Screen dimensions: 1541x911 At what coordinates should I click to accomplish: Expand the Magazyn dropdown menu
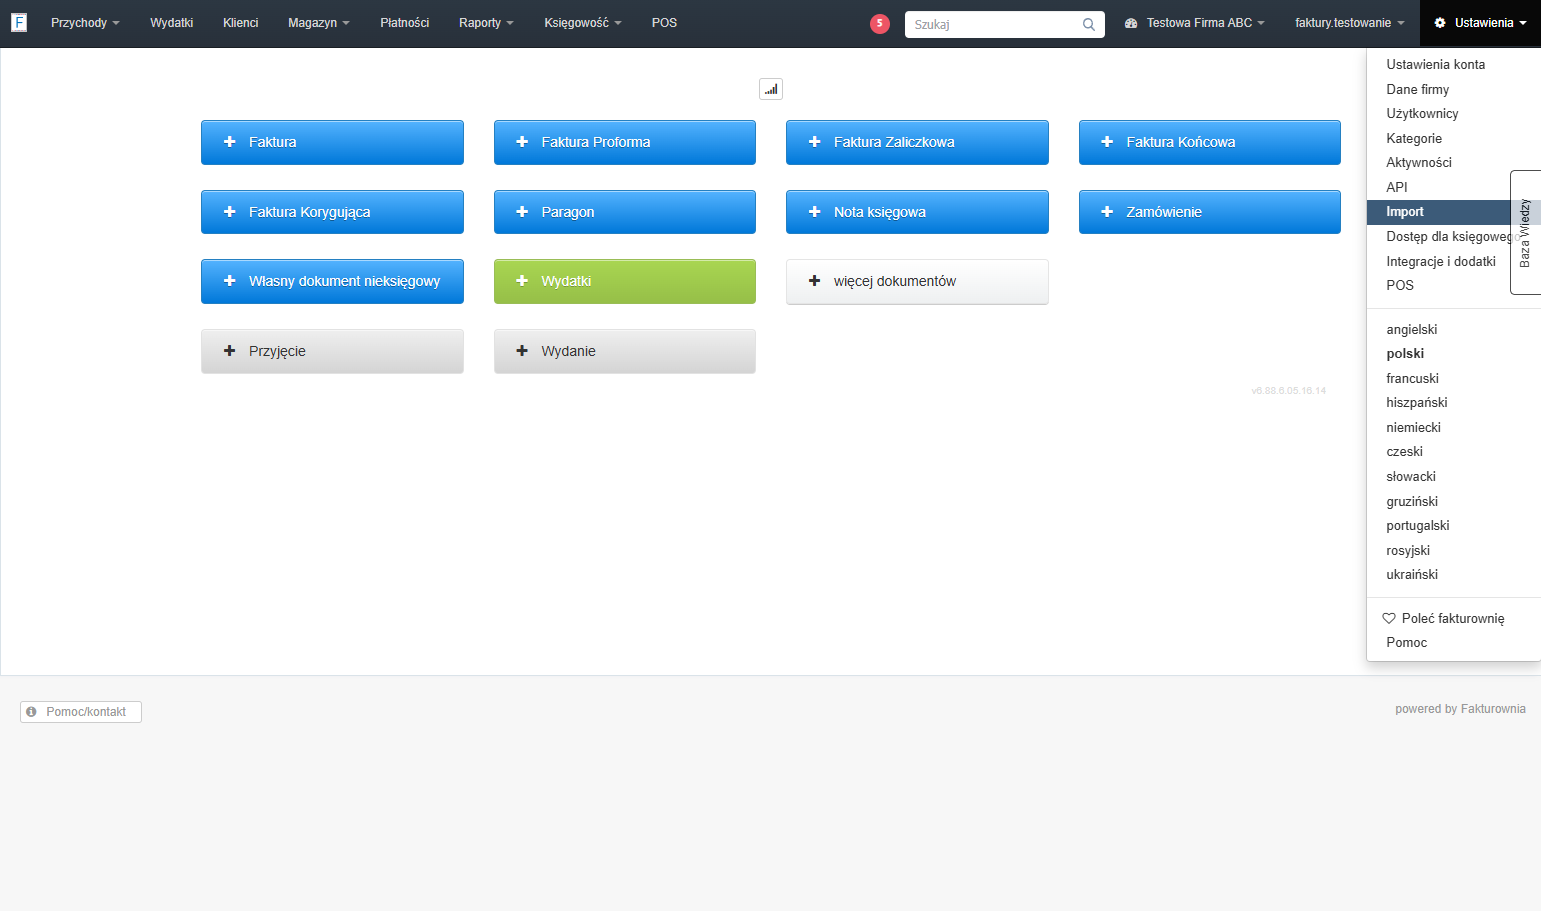(x=319, y=23)
